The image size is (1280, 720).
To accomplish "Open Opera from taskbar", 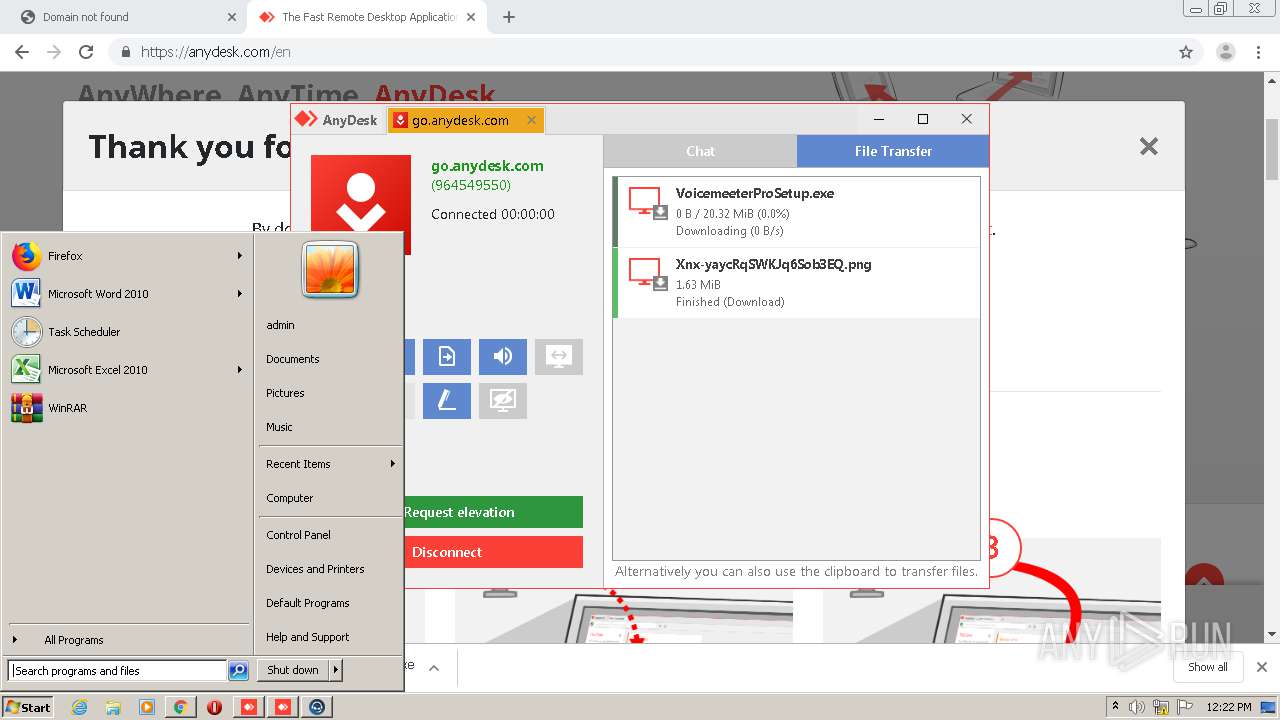I will (x=214, y=707).
